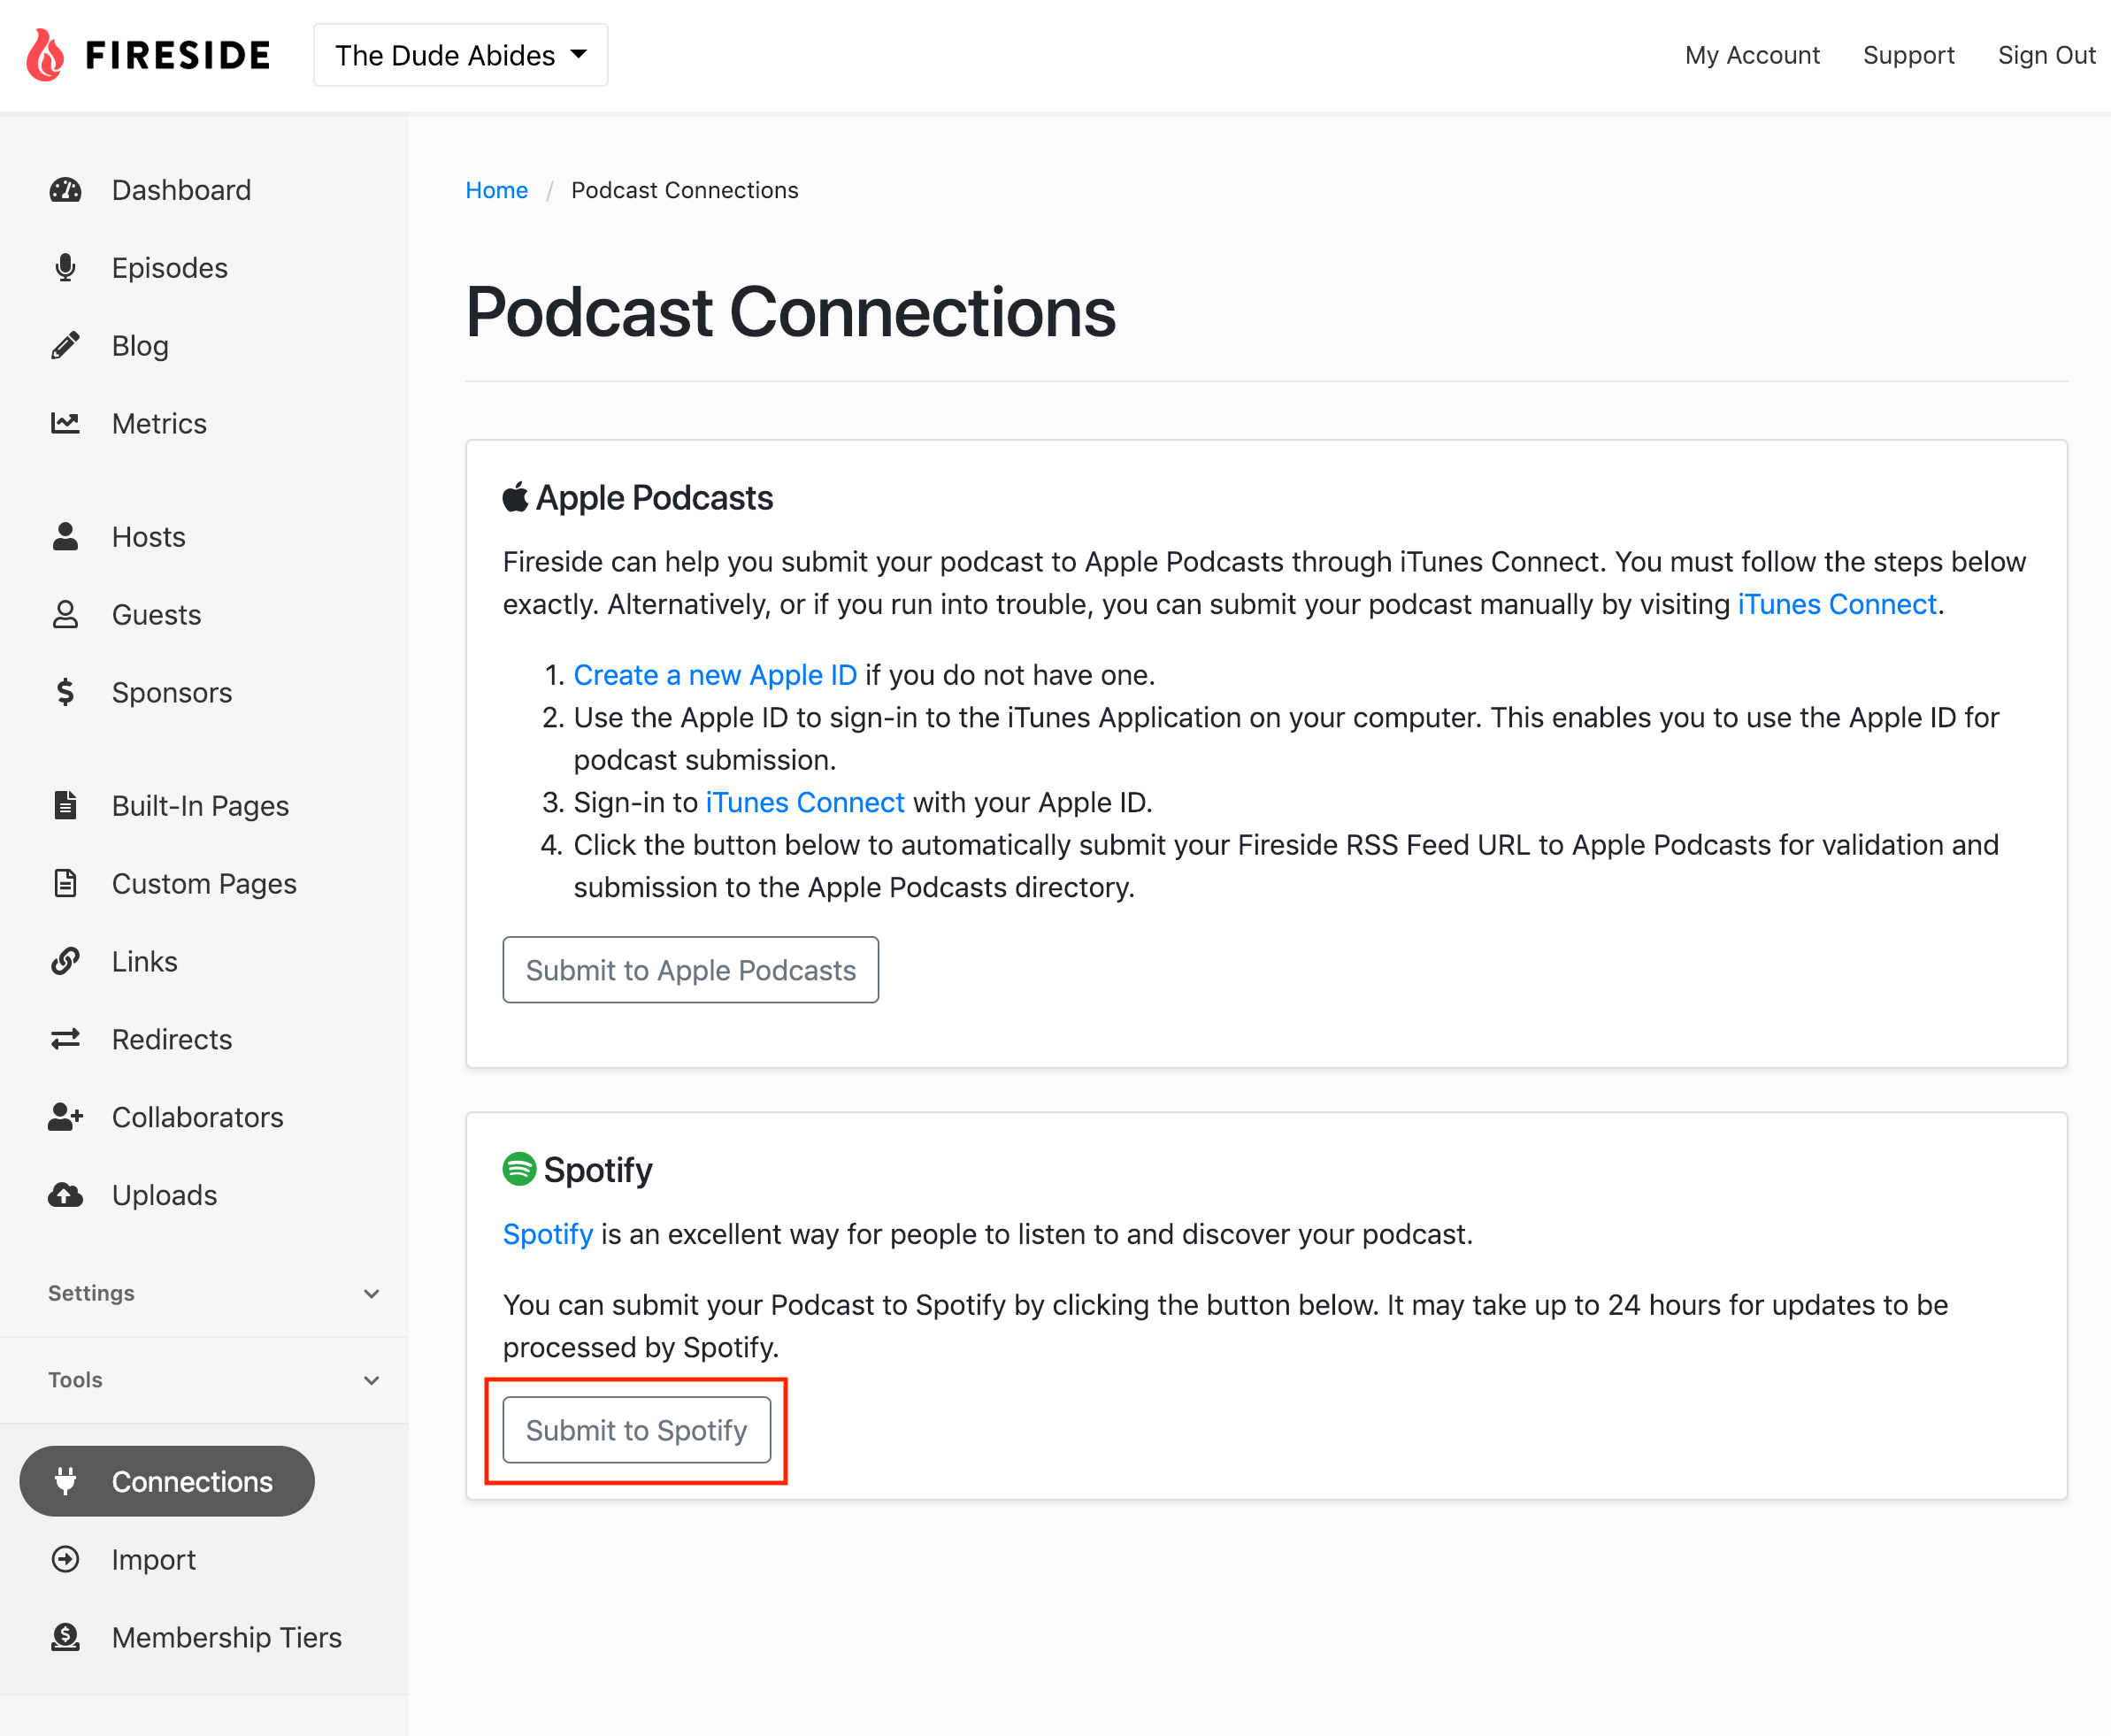Screen dimensions: 2111x1736
Task: Click the Redirects arrows icon
Action: click(66, 1039)
